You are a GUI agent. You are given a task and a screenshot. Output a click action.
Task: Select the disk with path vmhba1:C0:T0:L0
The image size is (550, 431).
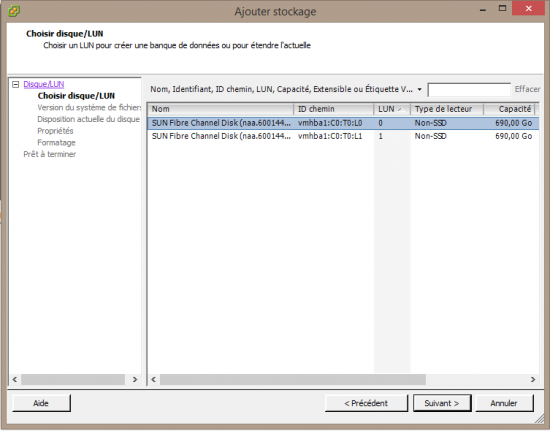pyautogui.click(x=343, y=123)
